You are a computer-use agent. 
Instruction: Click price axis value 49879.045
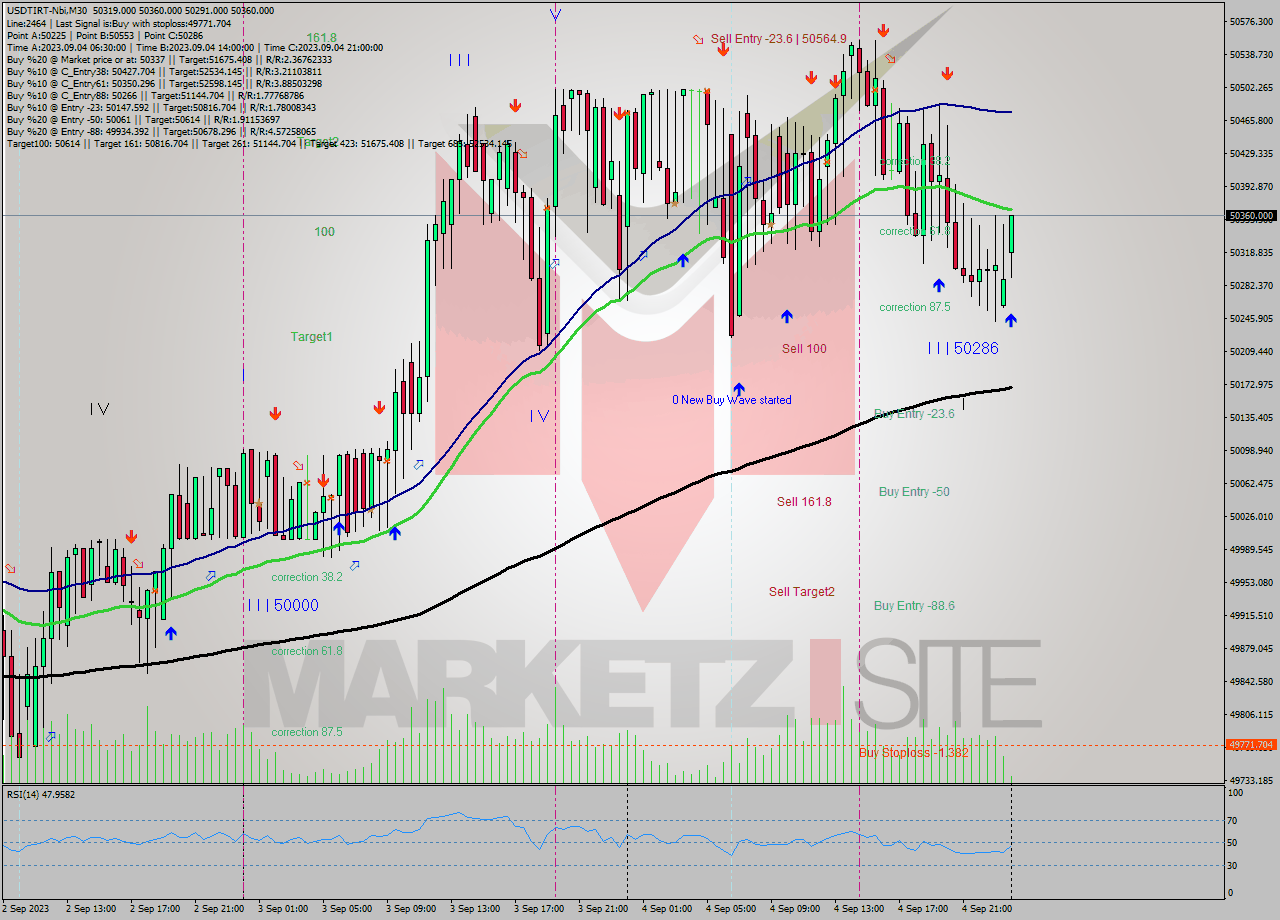click(x=1251, y=648)
